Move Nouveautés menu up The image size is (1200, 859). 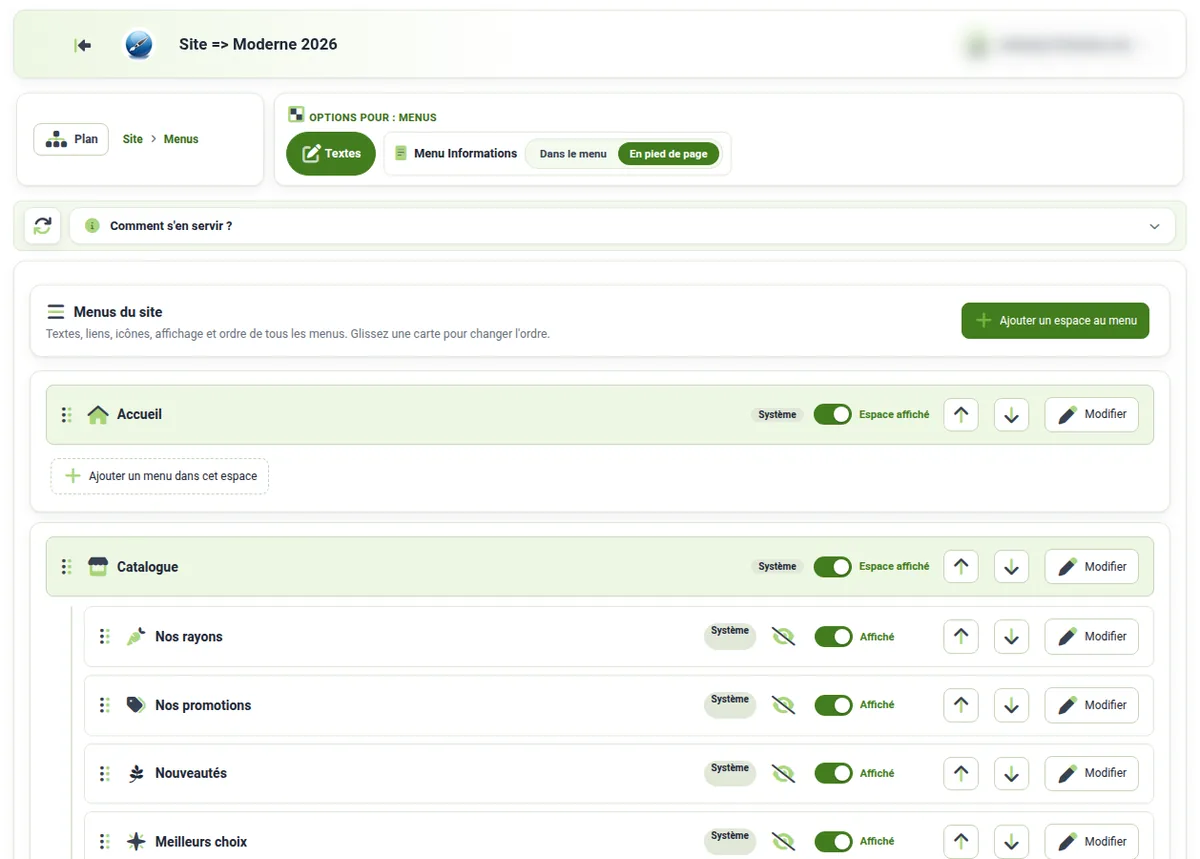coord(961,773)
